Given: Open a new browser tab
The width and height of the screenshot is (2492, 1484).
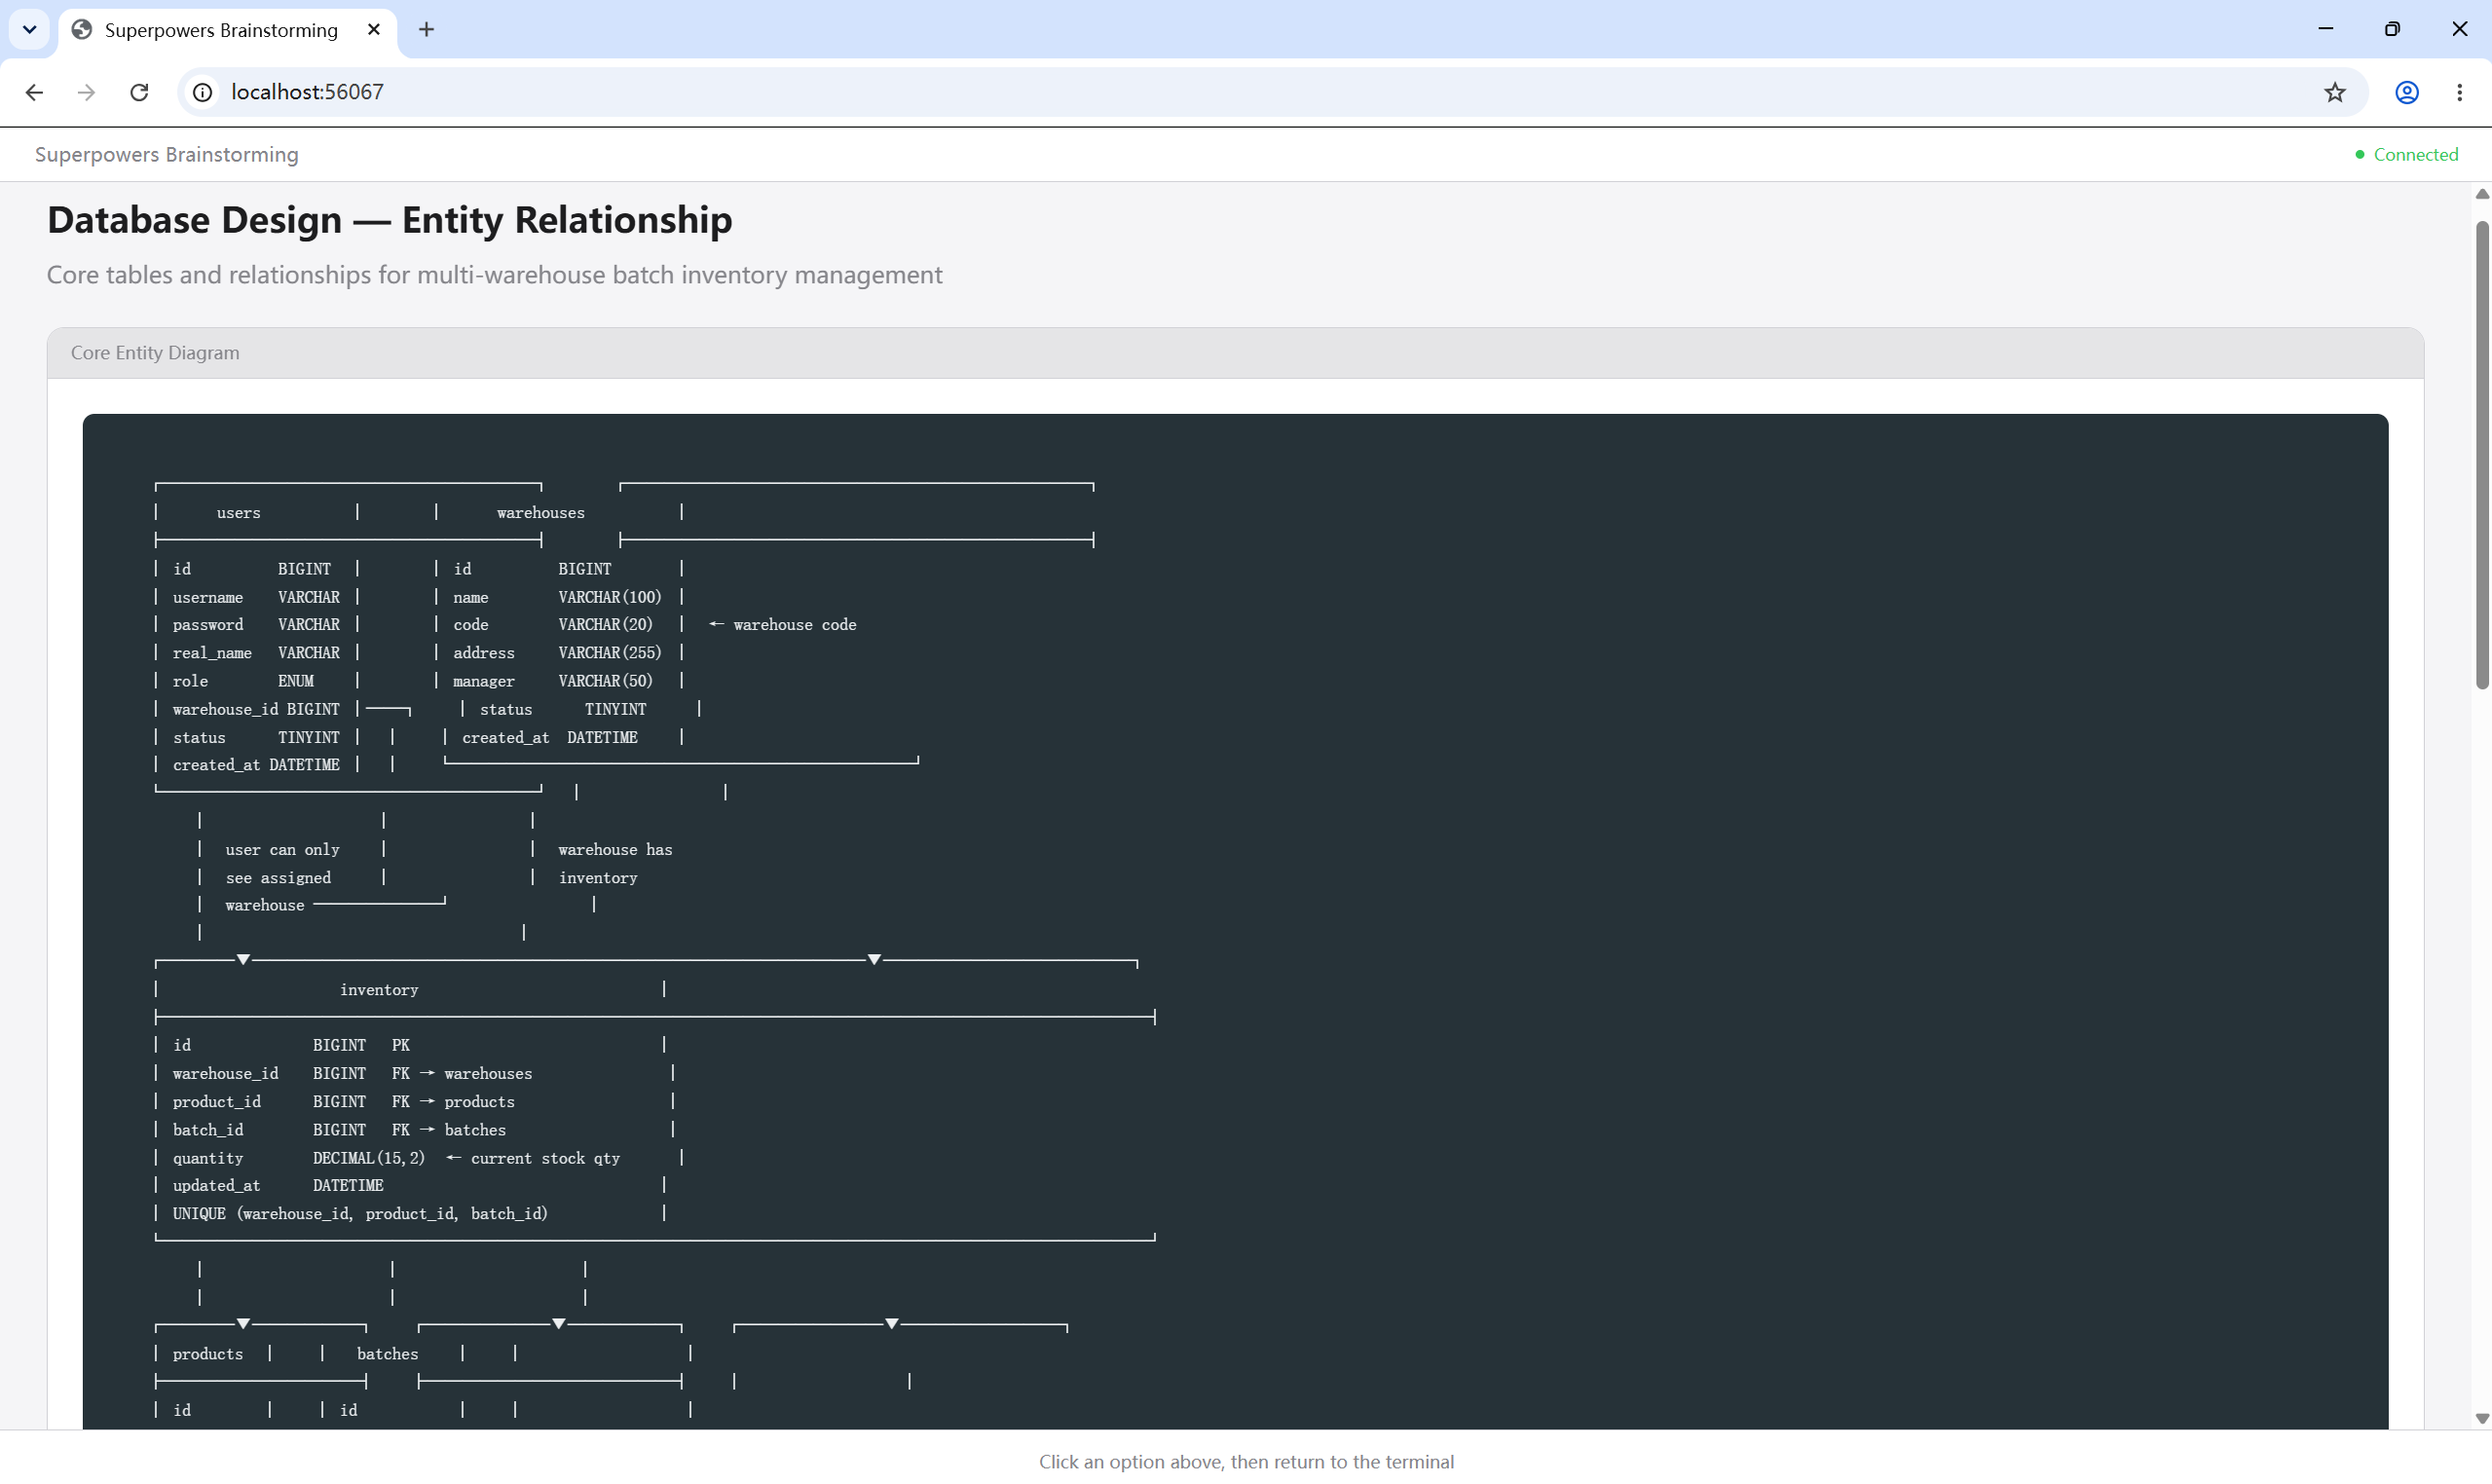Looking at the screenshot, I should click(427, 30).
